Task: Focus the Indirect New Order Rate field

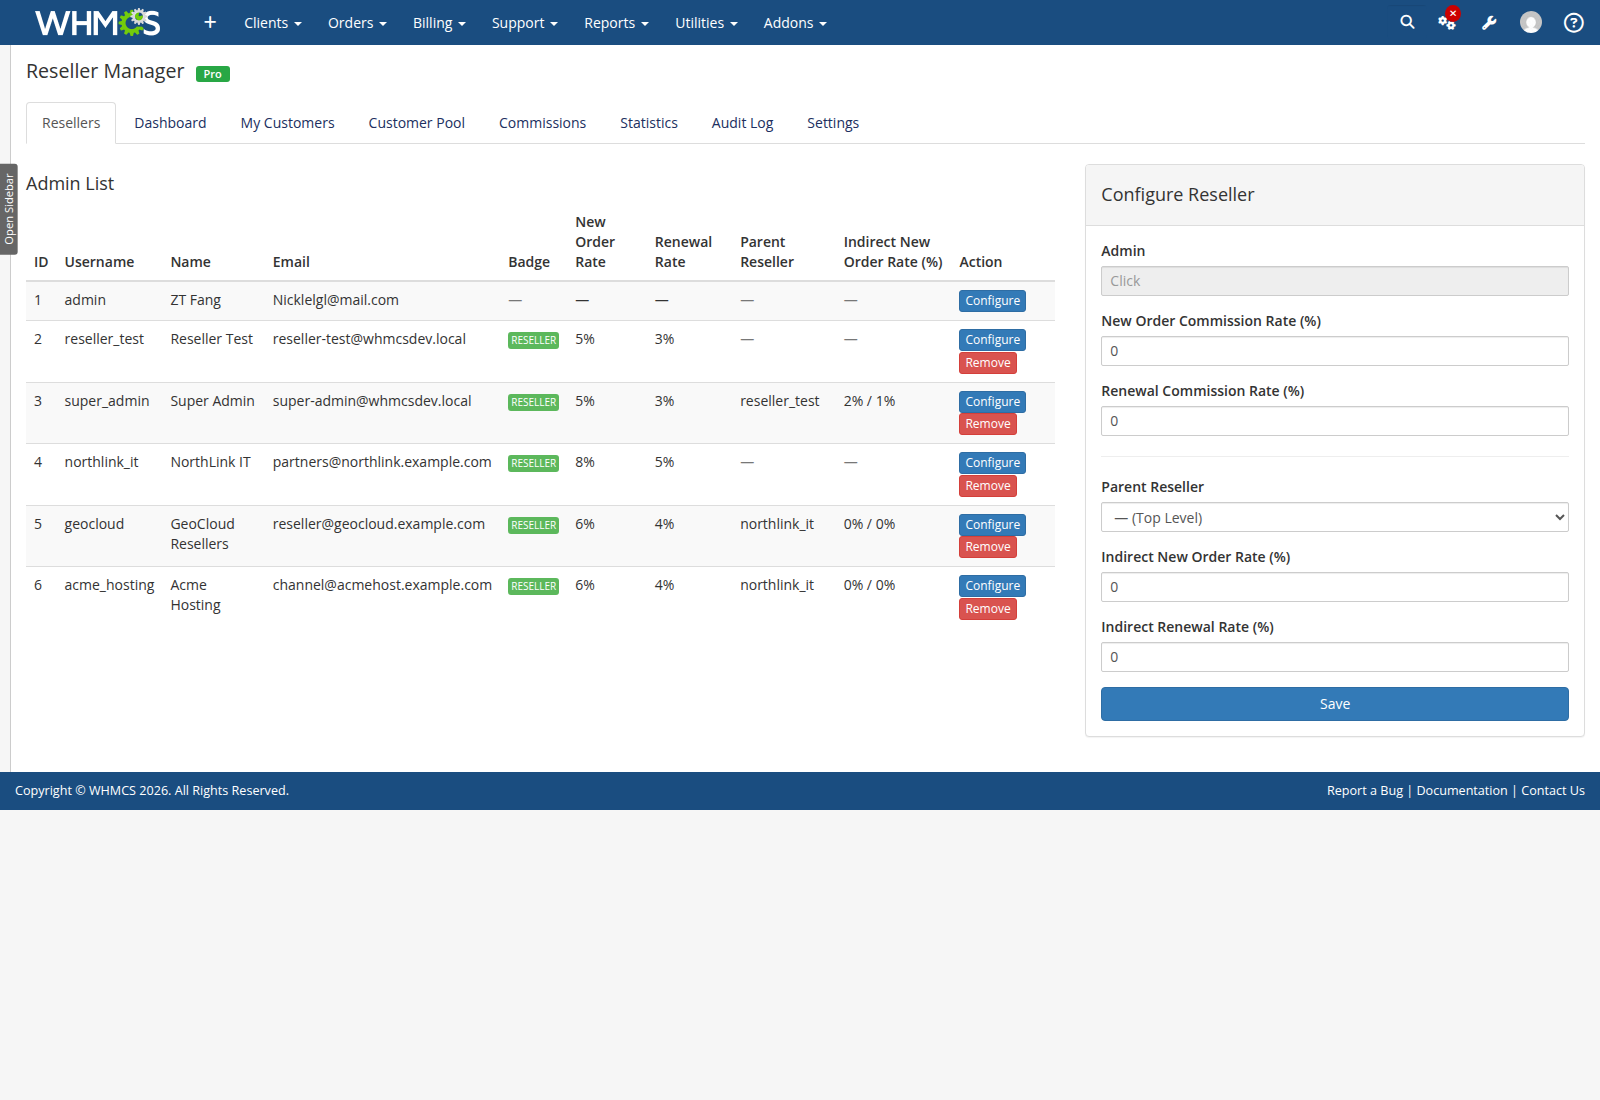Action: point(1334,587)
